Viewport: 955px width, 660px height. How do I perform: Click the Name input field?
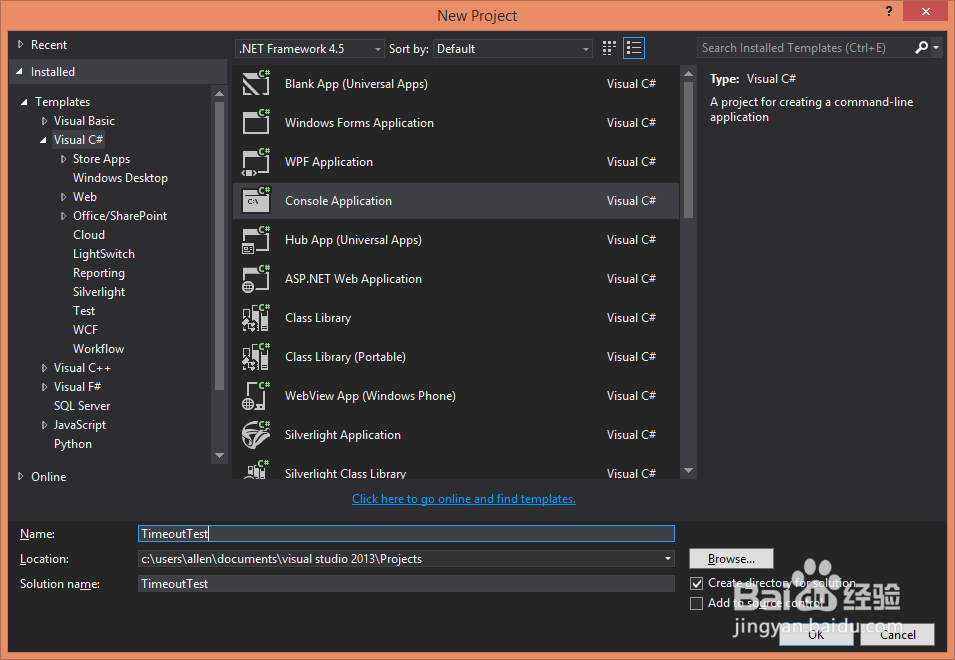pyautogui.click(x=406, y=533)
